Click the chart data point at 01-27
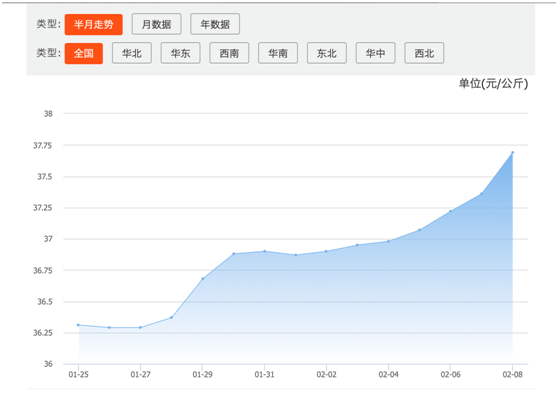 coord(140,327)
